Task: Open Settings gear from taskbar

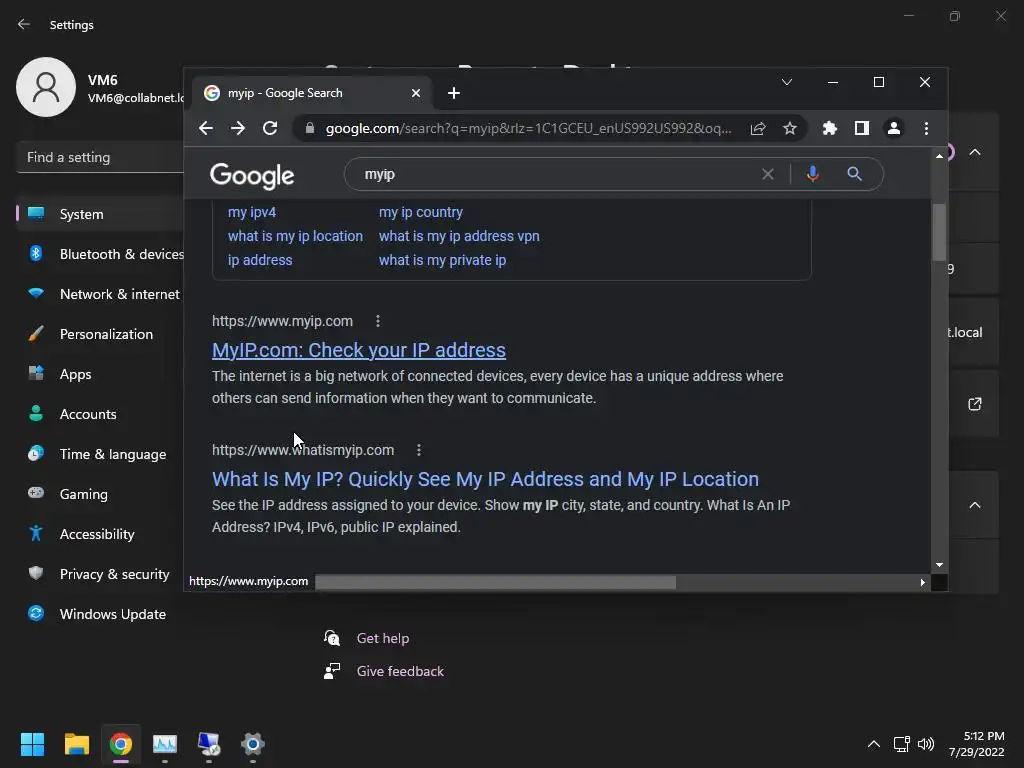Action: tap(253, 744)
